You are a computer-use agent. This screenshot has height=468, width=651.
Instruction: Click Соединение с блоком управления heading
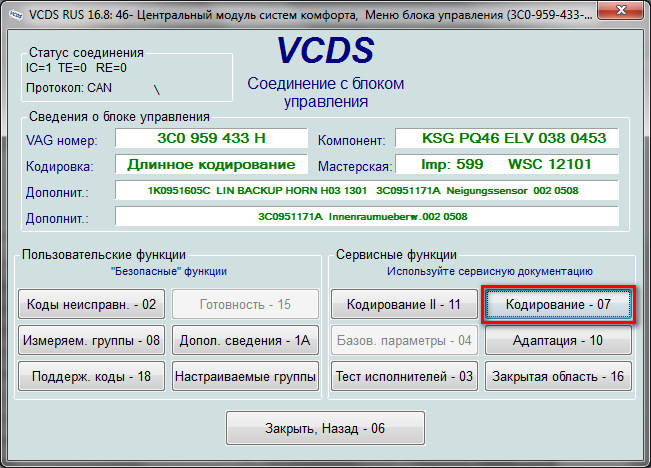pyautogui.click(x=326, y=92)
